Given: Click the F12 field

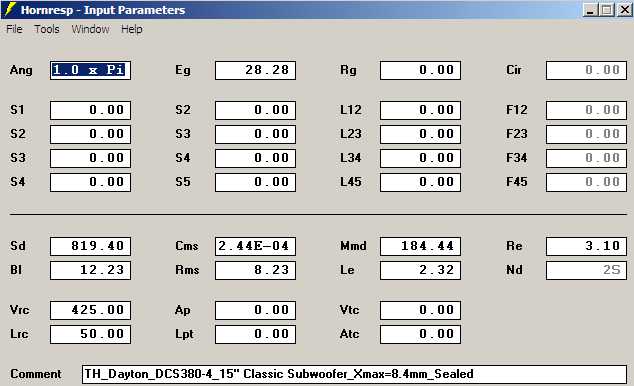Looking at the screenshot, I should pos(586,110).
